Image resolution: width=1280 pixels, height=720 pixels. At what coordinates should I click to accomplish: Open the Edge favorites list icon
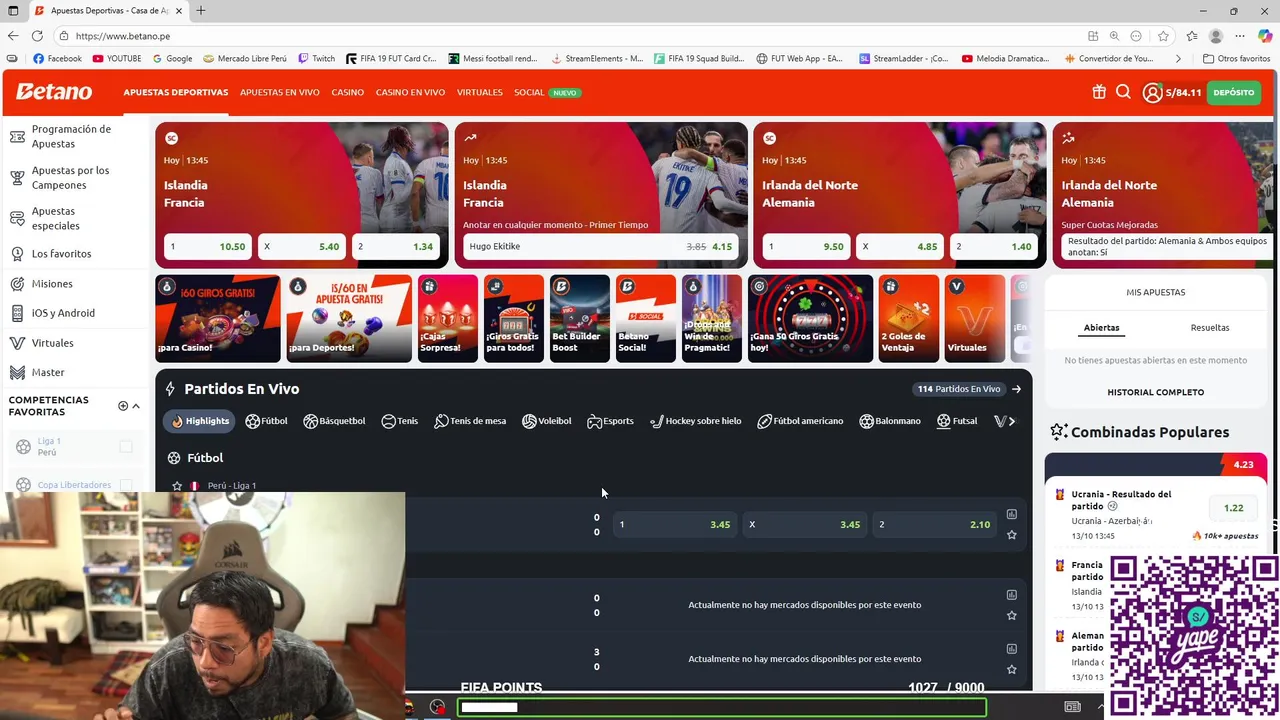point(1192,36)
